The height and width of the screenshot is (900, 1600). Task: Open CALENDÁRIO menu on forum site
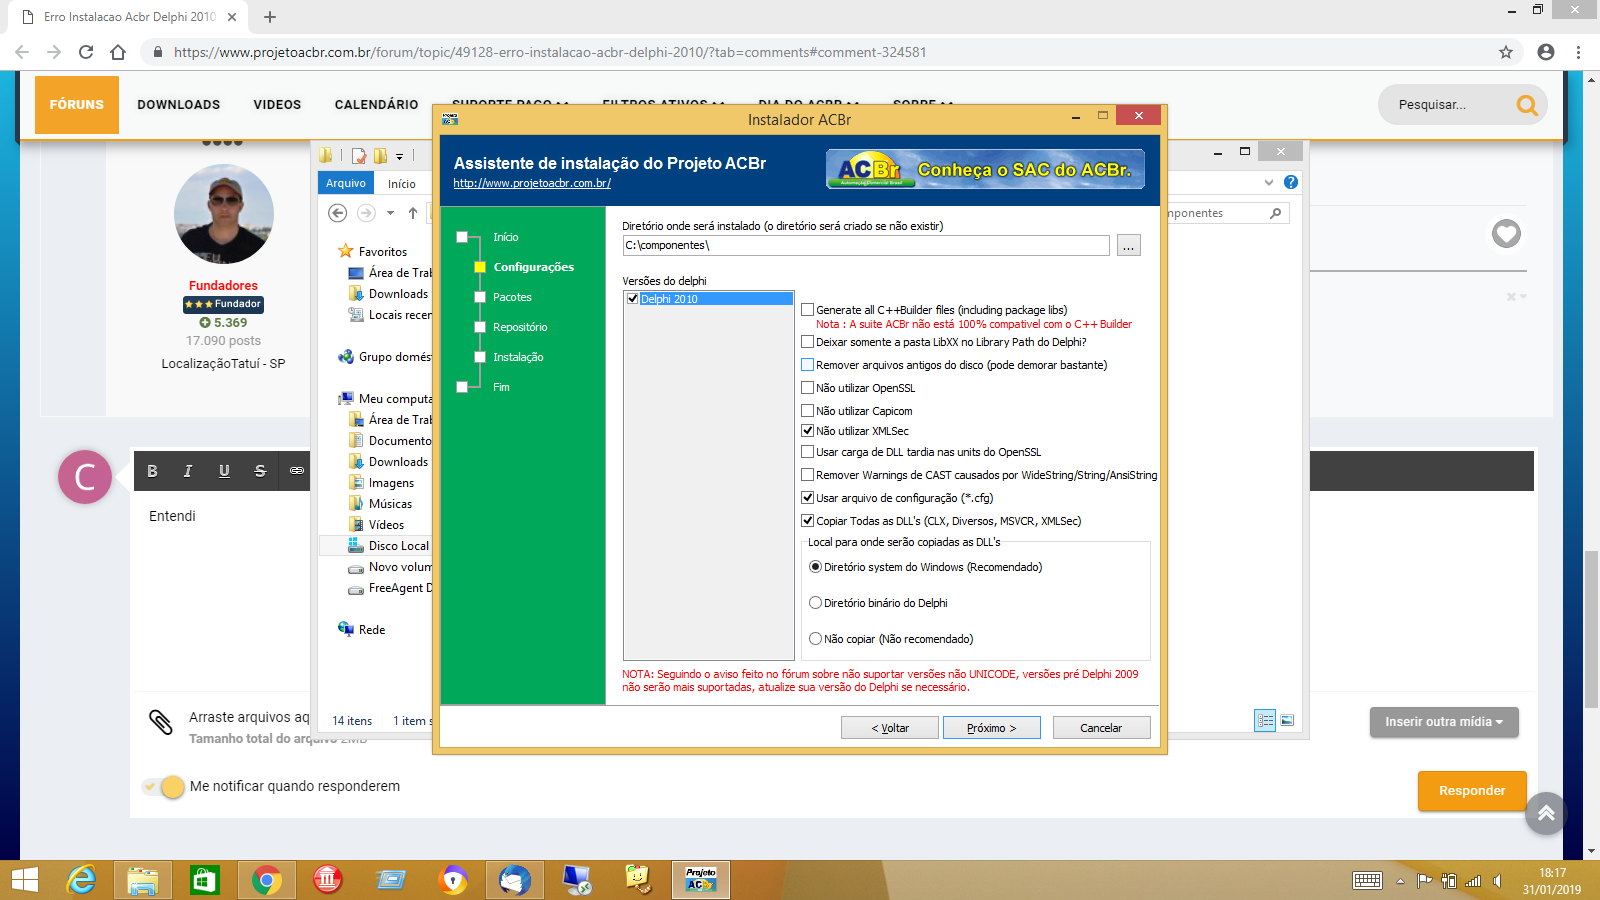pos(377,105)
